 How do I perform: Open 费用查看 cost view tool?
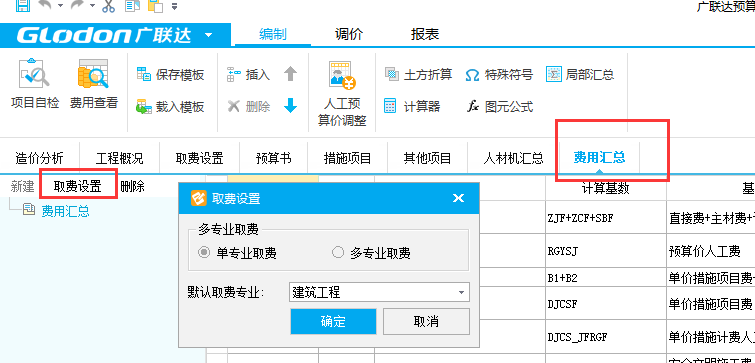94,84
